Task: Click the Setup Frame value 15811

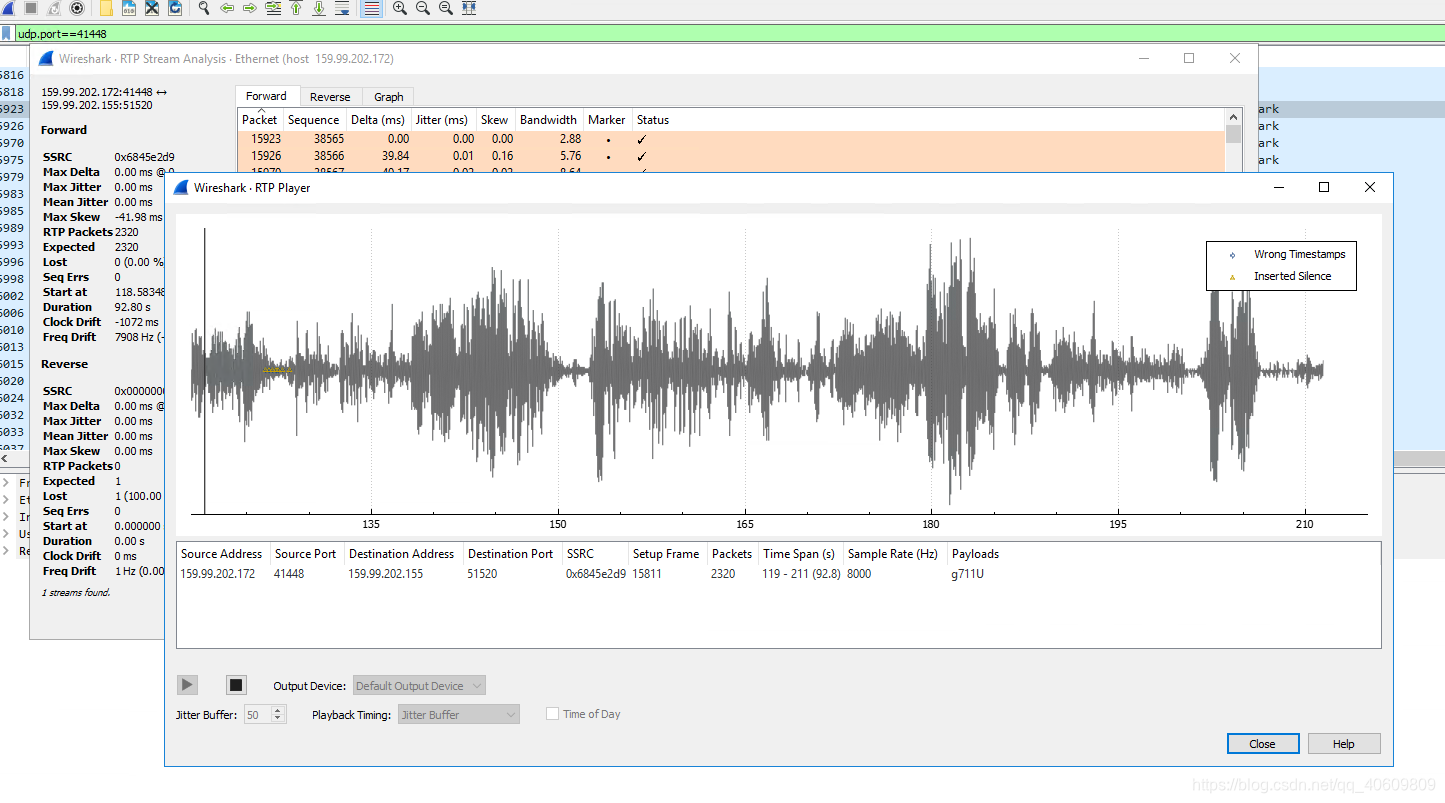Action: coord(647,574)
